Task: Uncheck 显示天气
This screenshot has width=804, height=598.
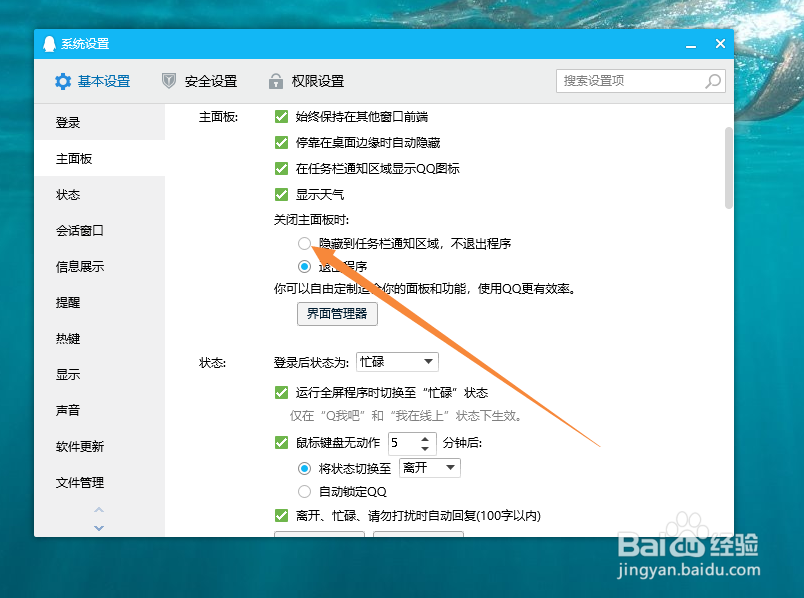Action: tap(281, 195)
